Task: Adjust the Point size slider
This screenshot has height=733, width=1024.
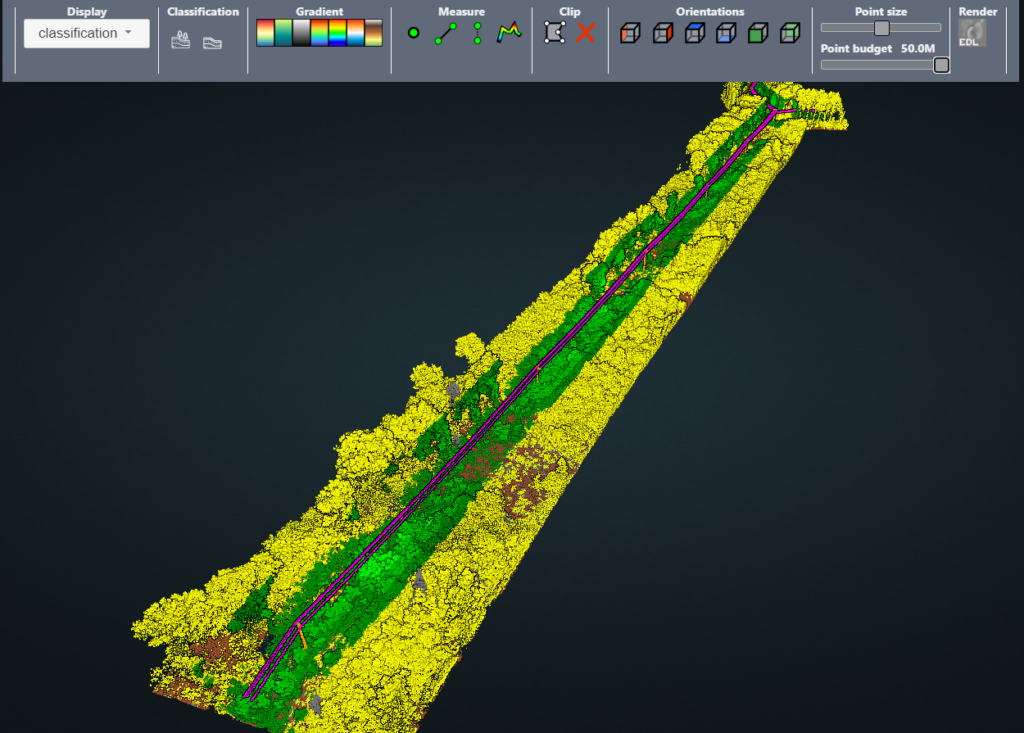Action: click(x=880, y=28)
